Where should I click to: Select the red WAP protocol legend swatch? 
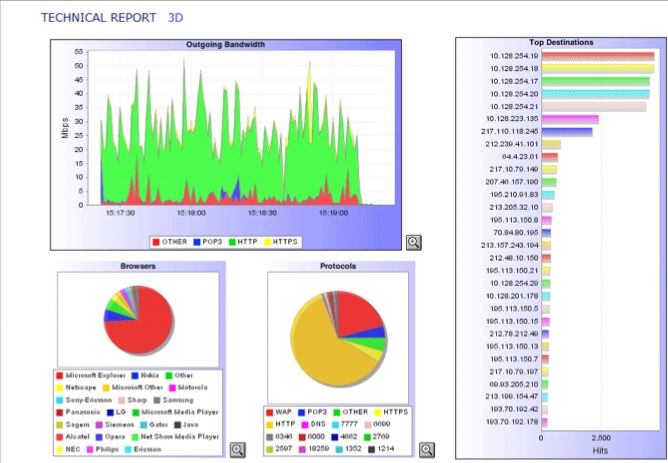(x=270, y=412)
